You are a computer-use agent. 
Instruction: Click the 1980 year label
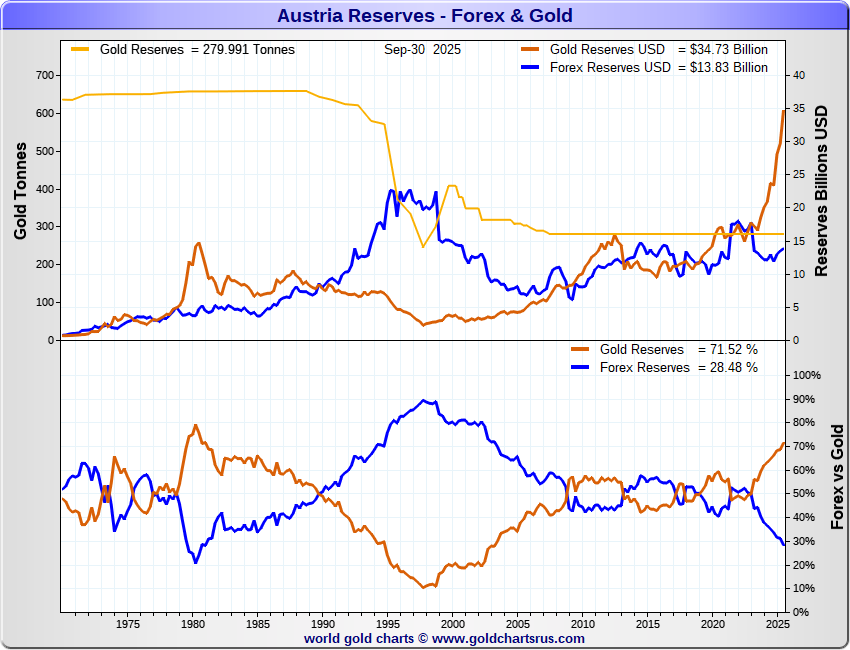(x=192, y=624)
